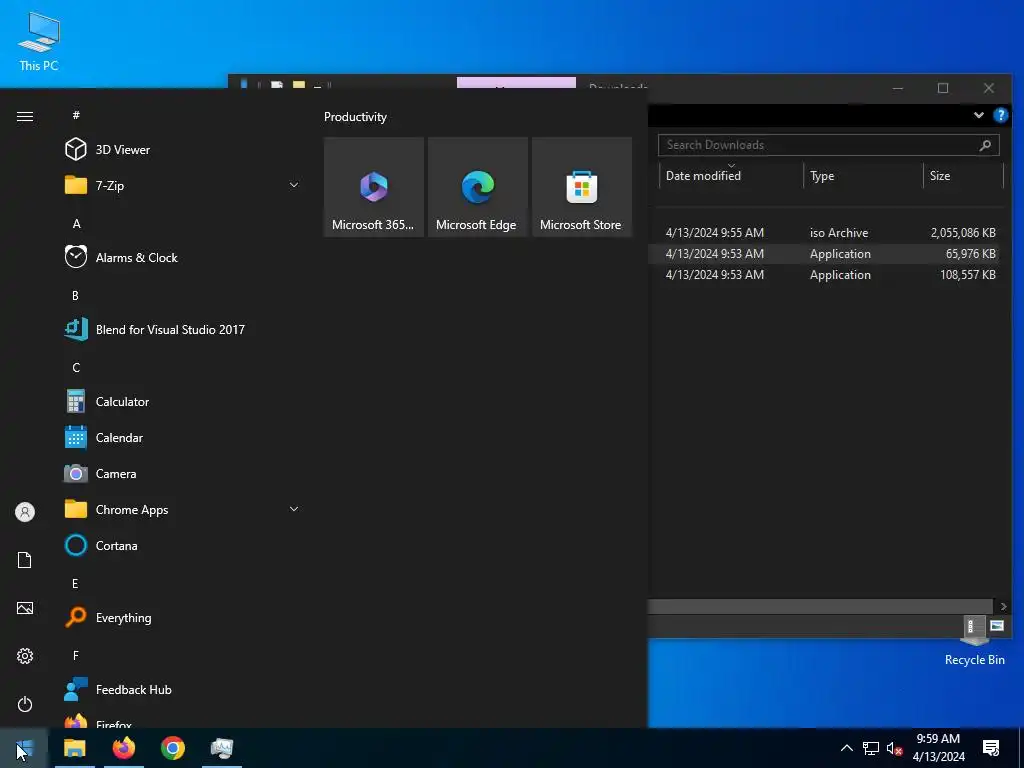Open the 7-Zip folder entry

point(183,185)
